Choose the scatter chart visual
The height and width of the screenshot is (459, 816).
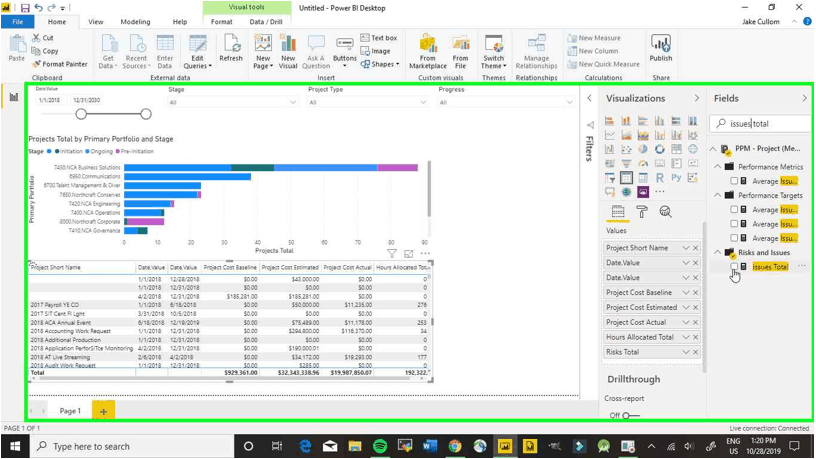pyautogui.click(x=626, y=149)
